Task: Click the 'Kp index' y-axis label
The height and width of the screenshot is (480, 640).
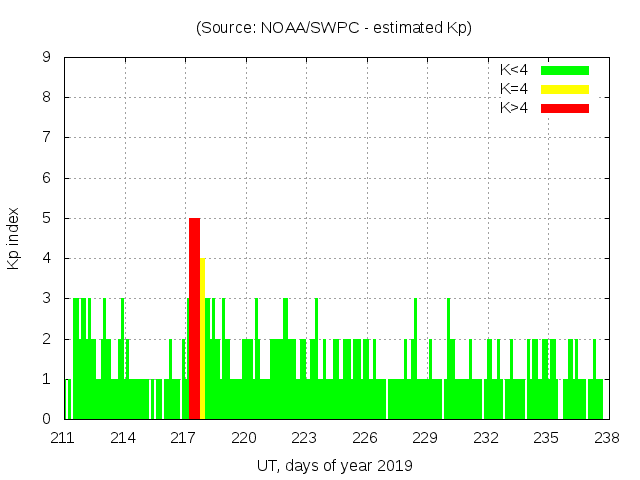Action: (x=14, y=238)
